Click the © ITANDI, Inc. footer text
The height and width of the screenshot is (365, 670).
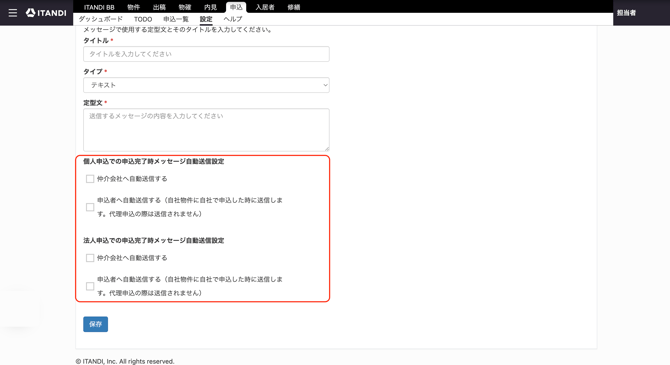tap(125, 361)
